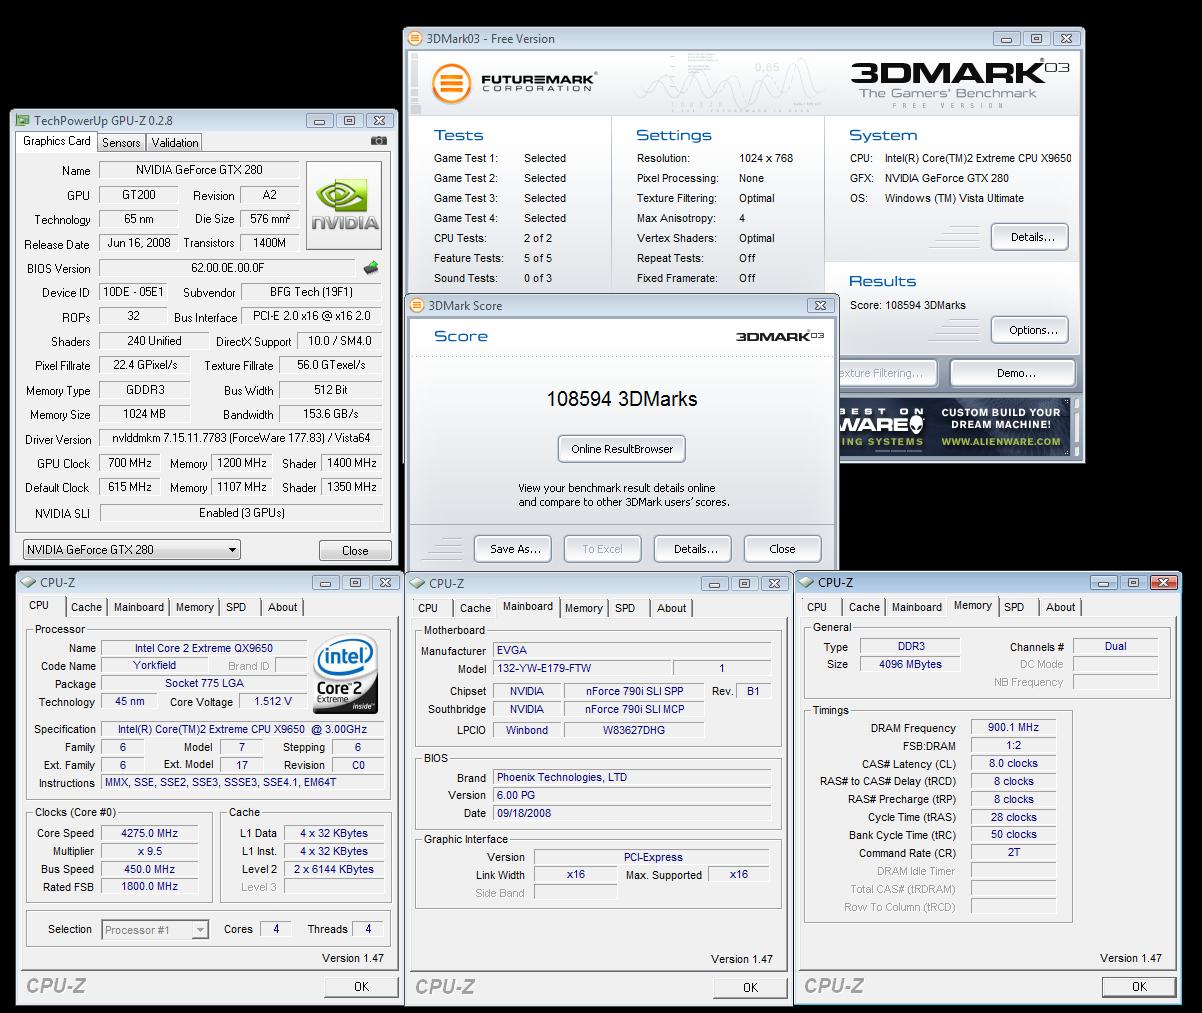Click OK in right CPU-Z Memory window

(x=1139, y=986)
